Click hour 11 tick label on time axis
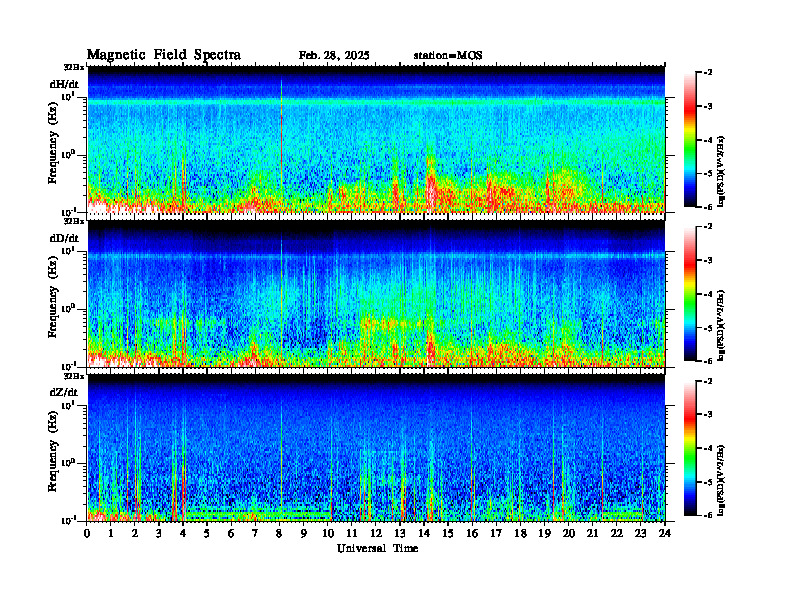This screenshot has height=612, width=792. 352,533
